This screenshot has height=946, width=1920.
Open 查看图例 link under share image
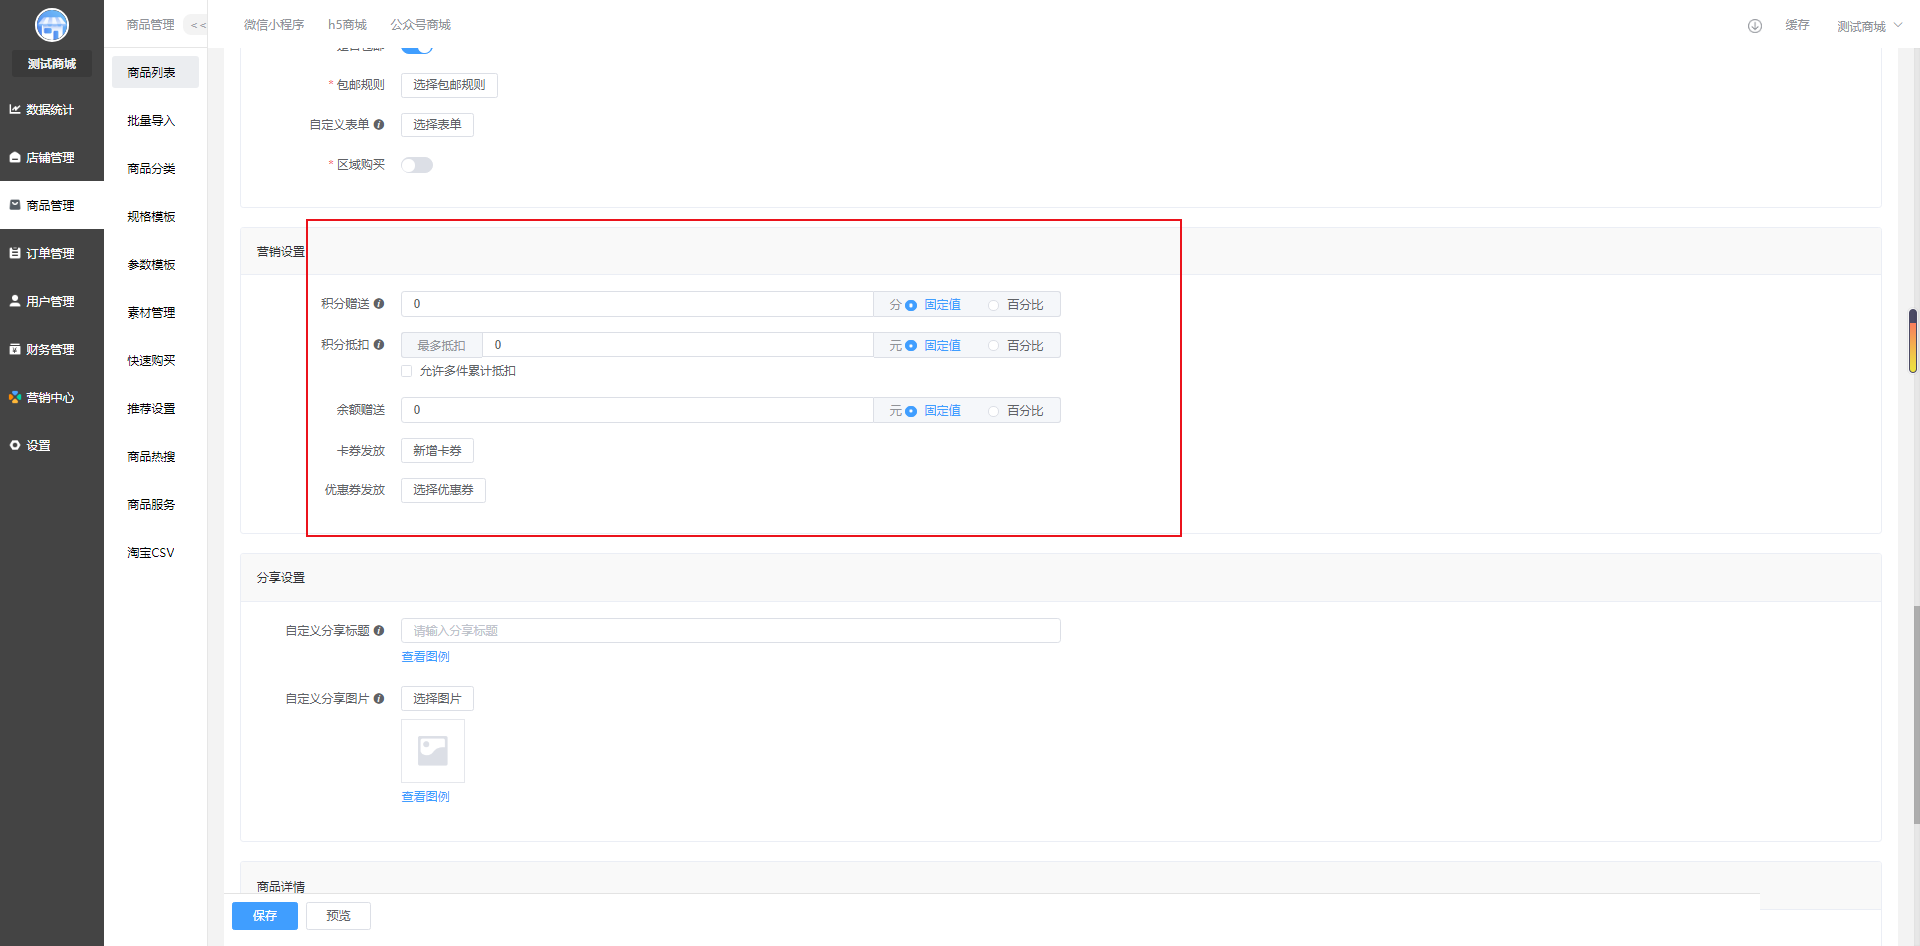[425, 797]
